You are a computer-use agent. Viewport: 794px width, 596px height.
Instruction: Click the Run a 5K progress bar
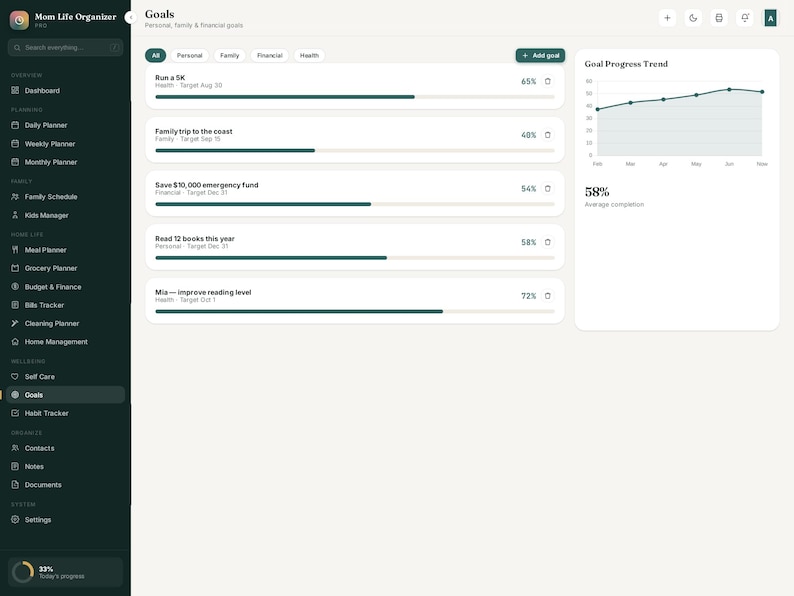pos(355,97)
